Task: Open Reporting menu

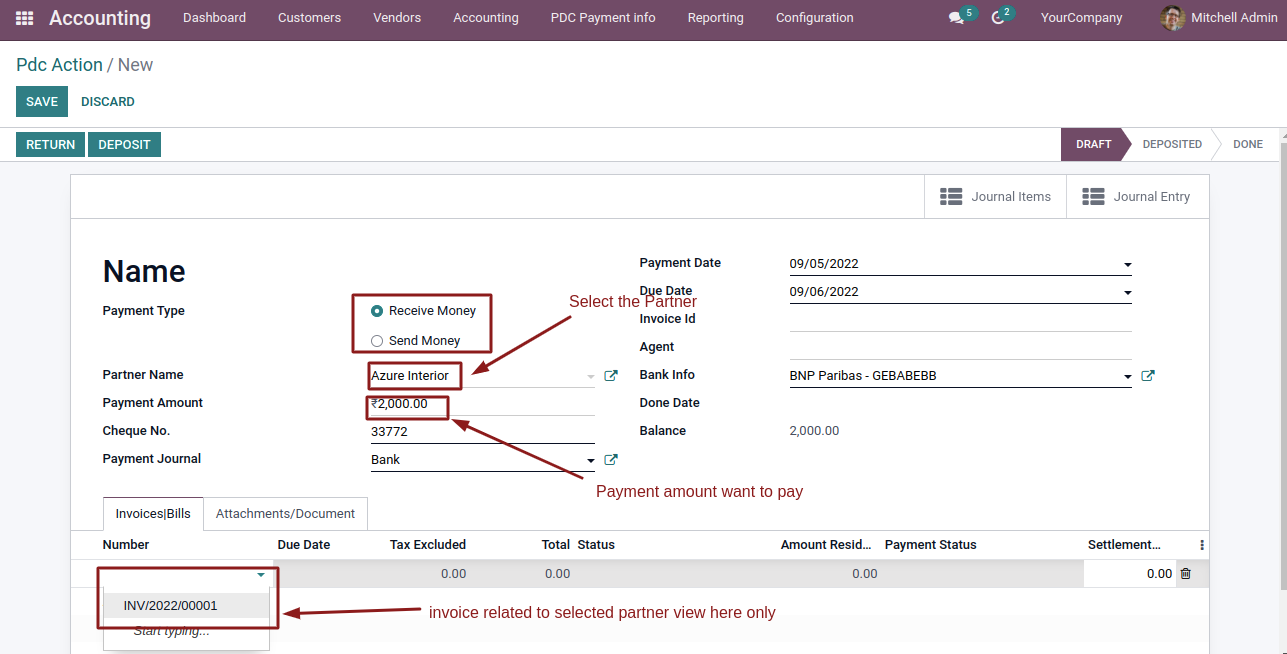Action: [x=716, y=18]
